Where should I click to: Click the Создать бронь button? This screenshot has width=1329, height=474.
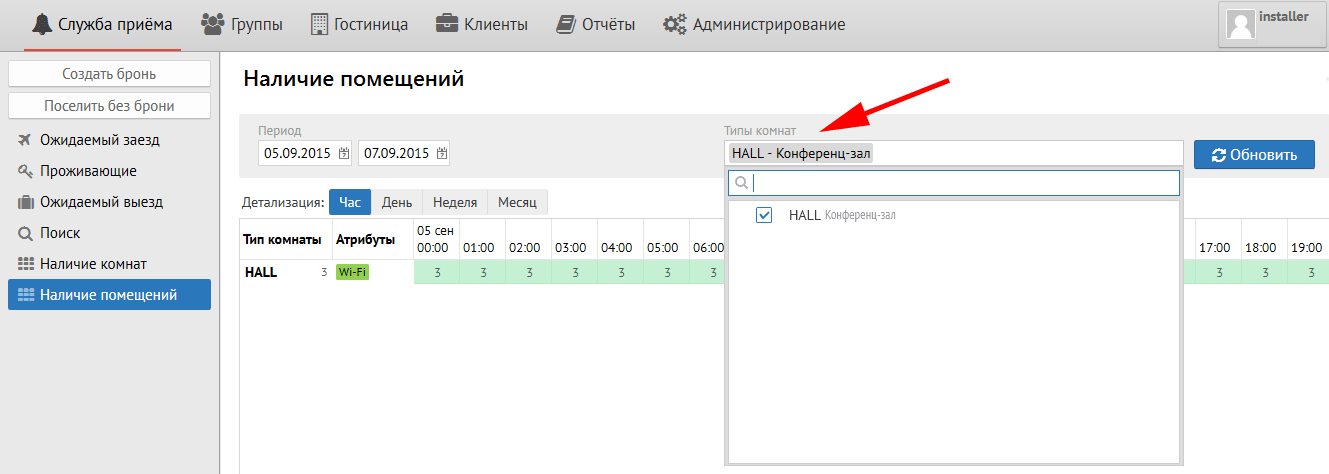(x=109, y=74)
